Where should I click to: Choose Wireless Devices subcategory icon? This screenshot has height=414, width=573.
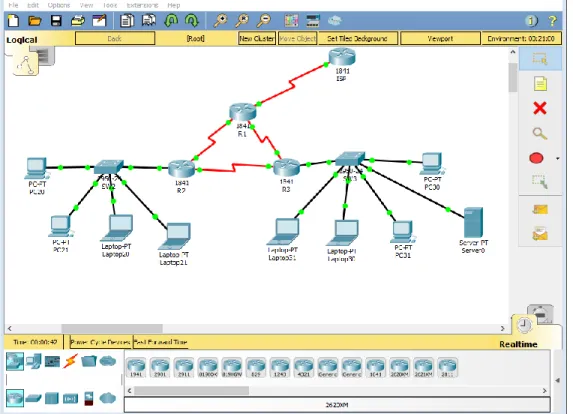pos(71,399)
